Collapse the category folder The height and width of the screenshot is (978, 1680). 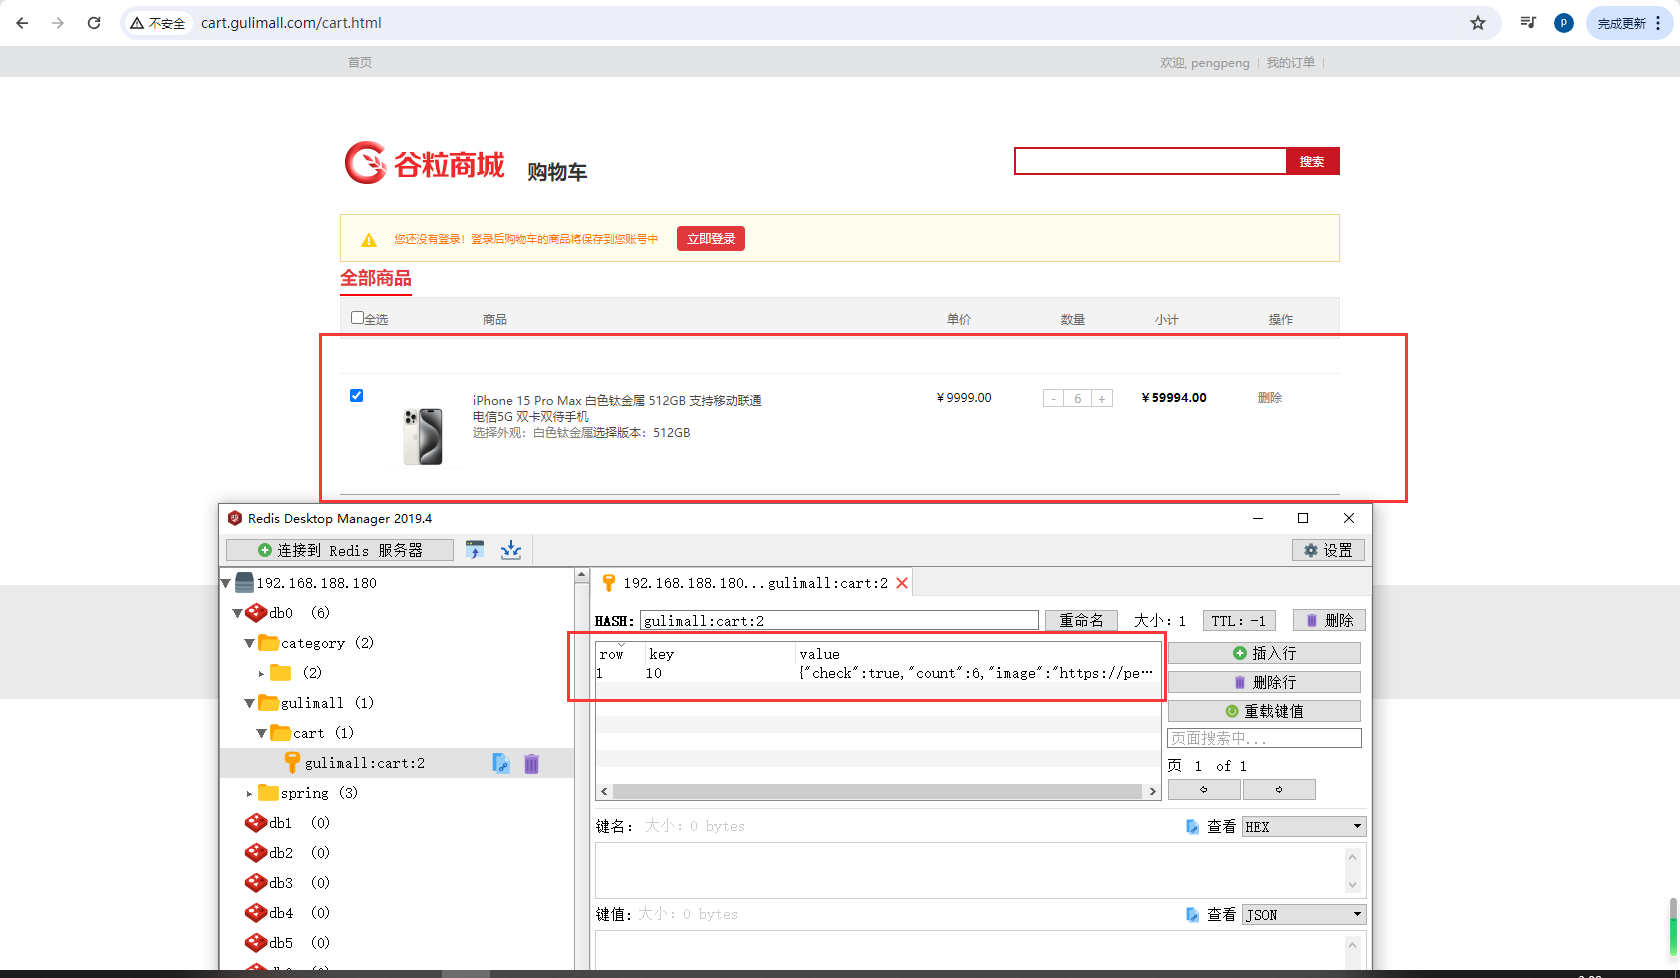(250, 643)
